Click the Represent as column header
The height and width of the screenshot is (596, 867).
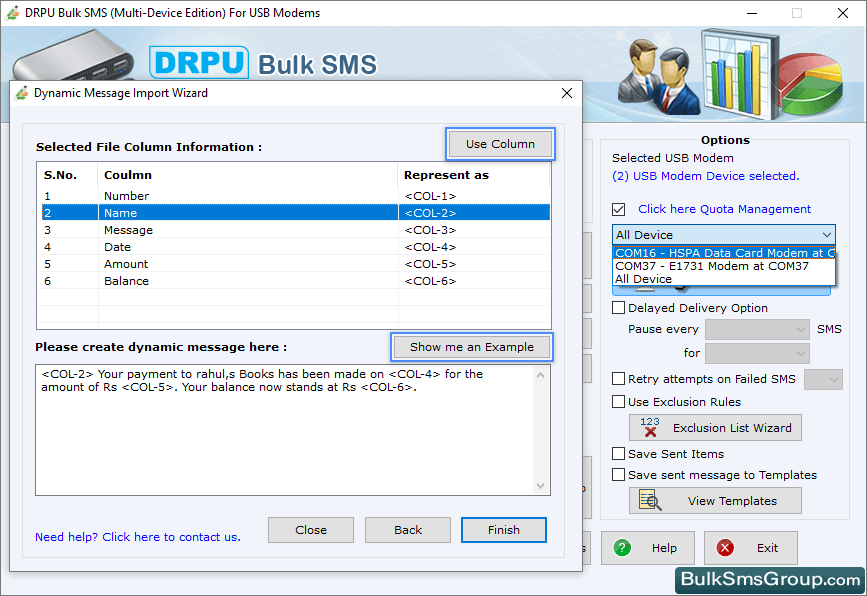474,175
